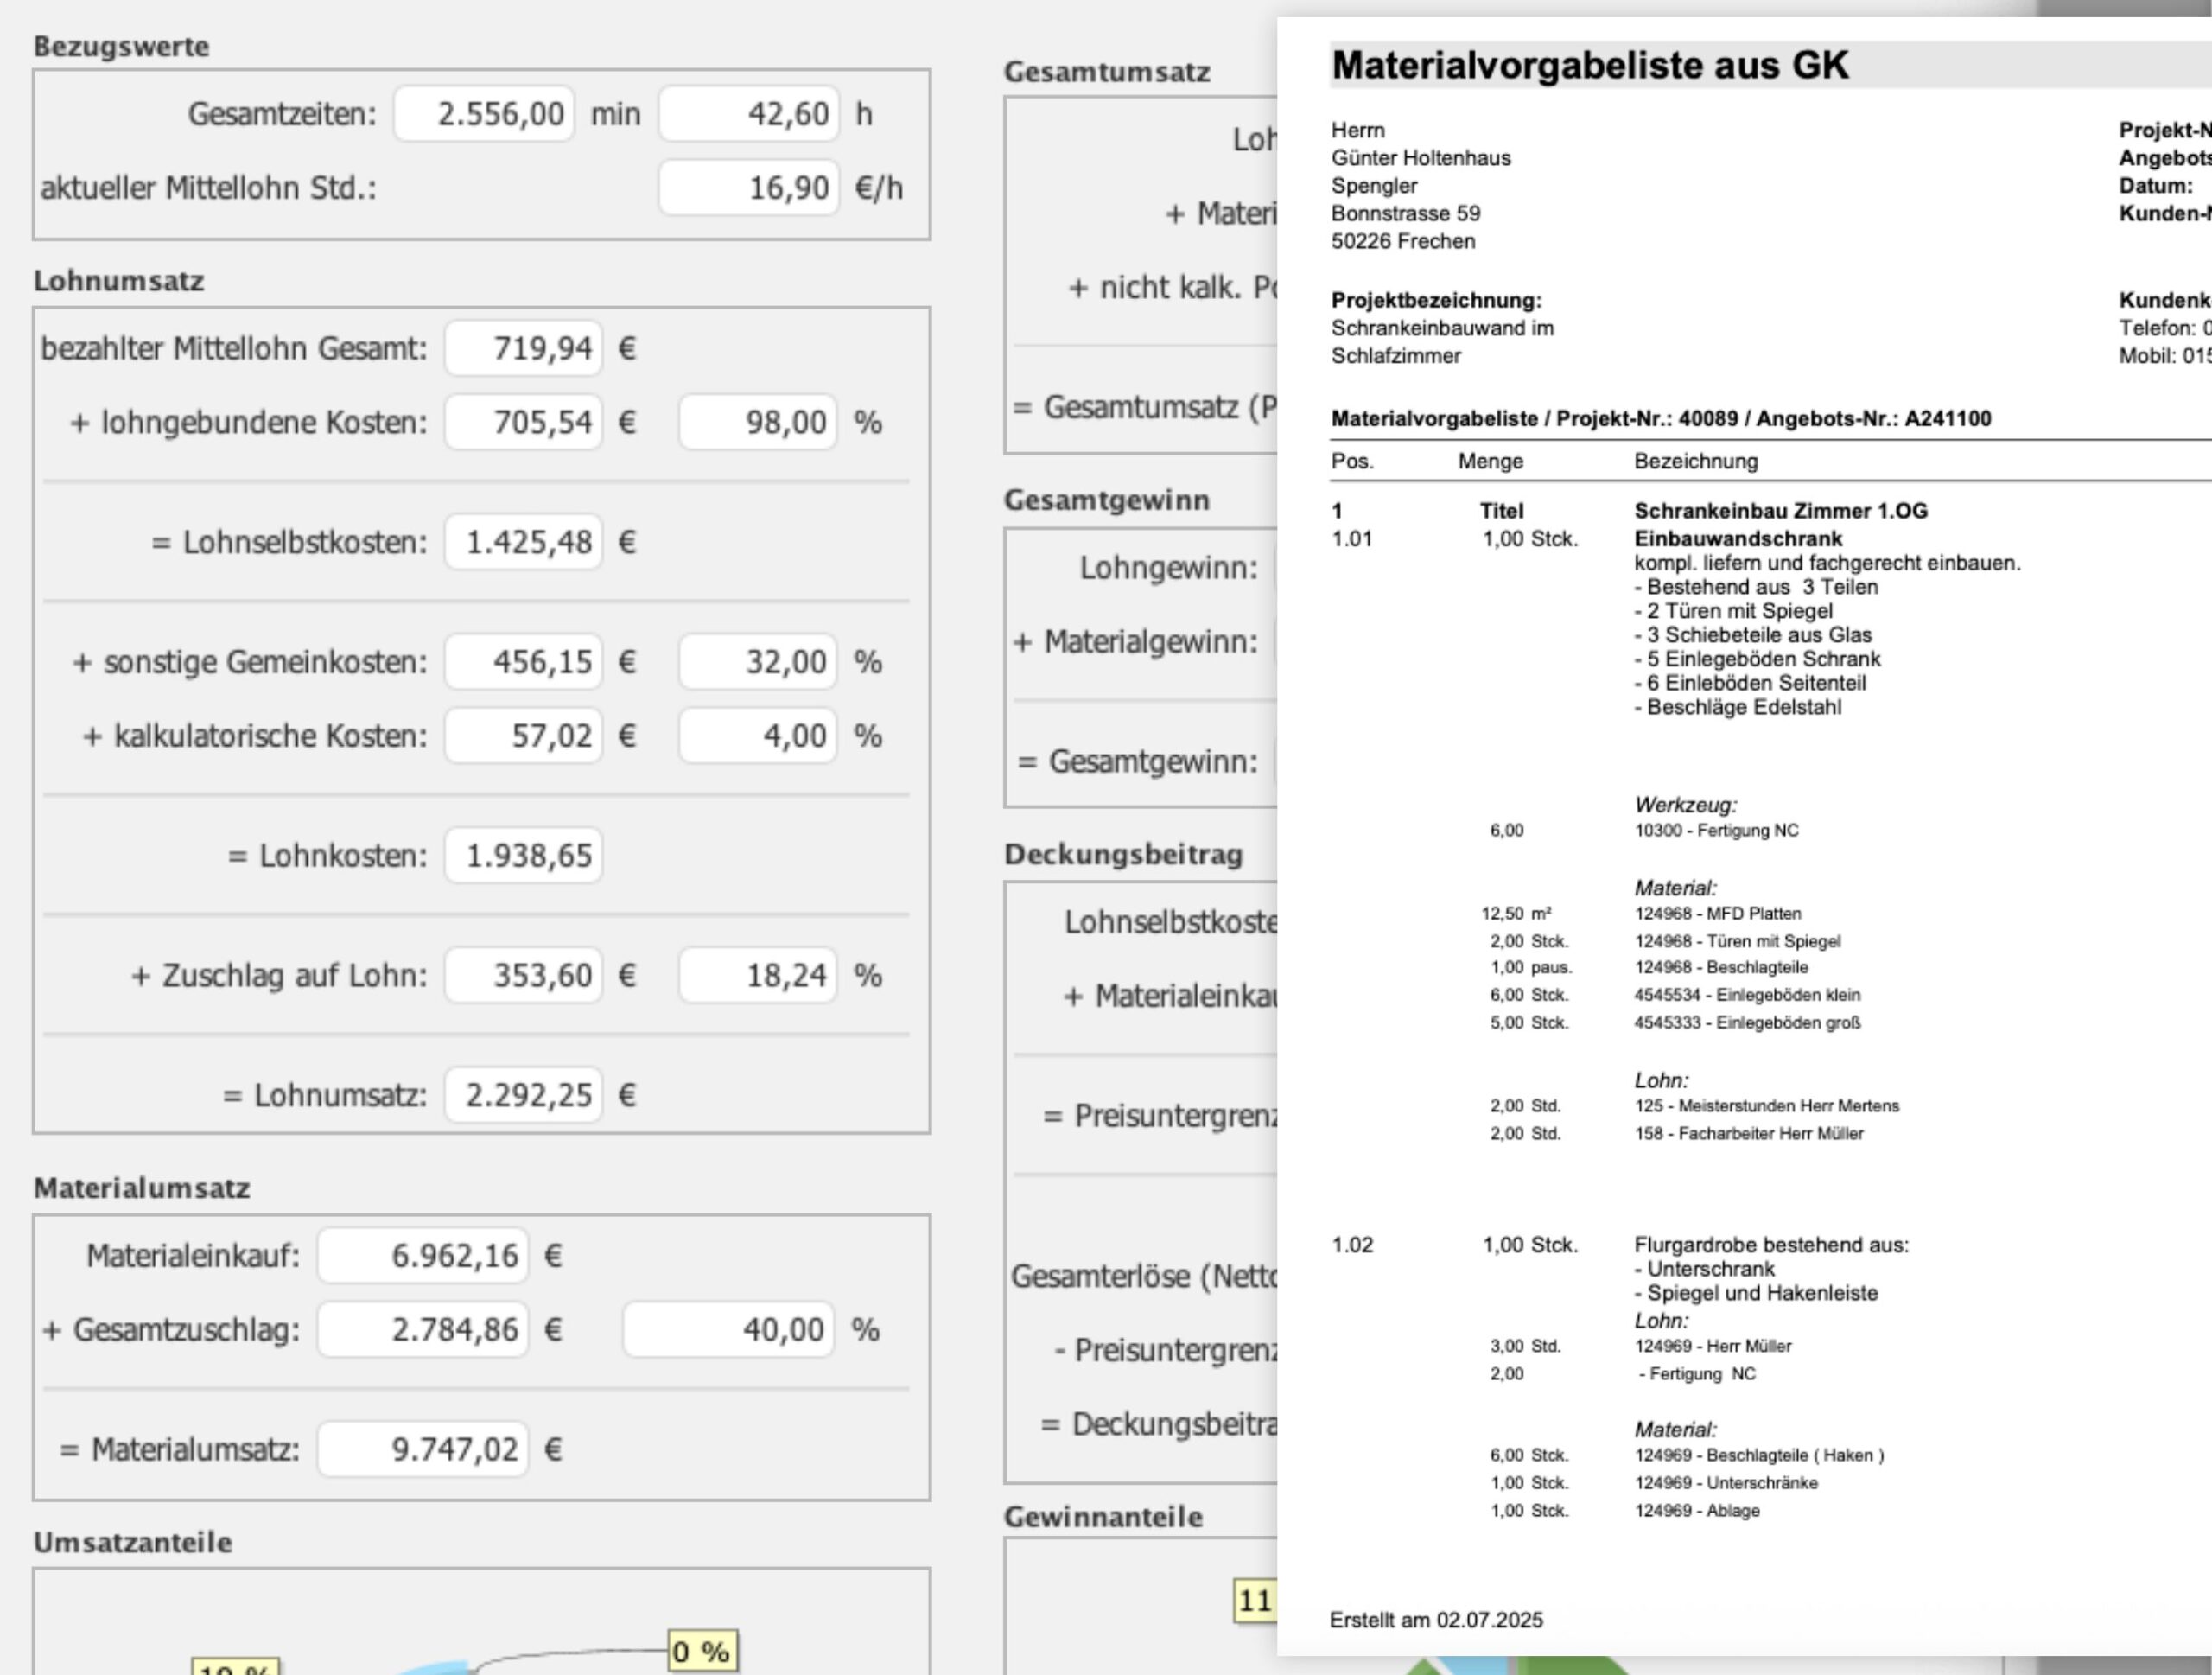This screenshot has width=2212, height=1675.
Task: Click the name Günter Holtenhaus in document
Action: click(x=1421, y=158)
